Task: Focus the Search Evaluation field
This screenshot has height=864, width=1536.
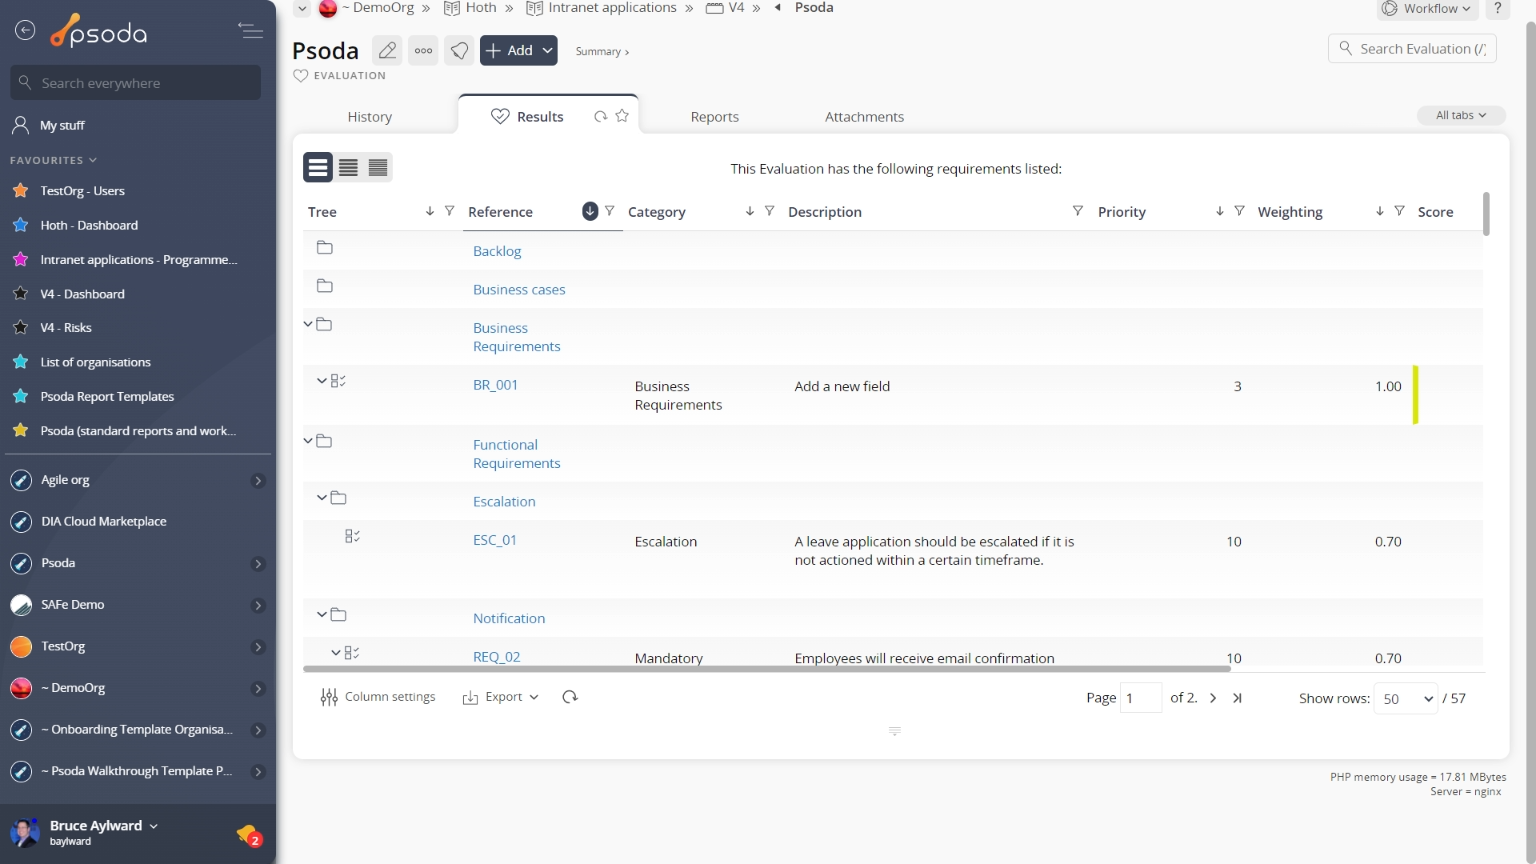Action: (x=1412, y=48)
